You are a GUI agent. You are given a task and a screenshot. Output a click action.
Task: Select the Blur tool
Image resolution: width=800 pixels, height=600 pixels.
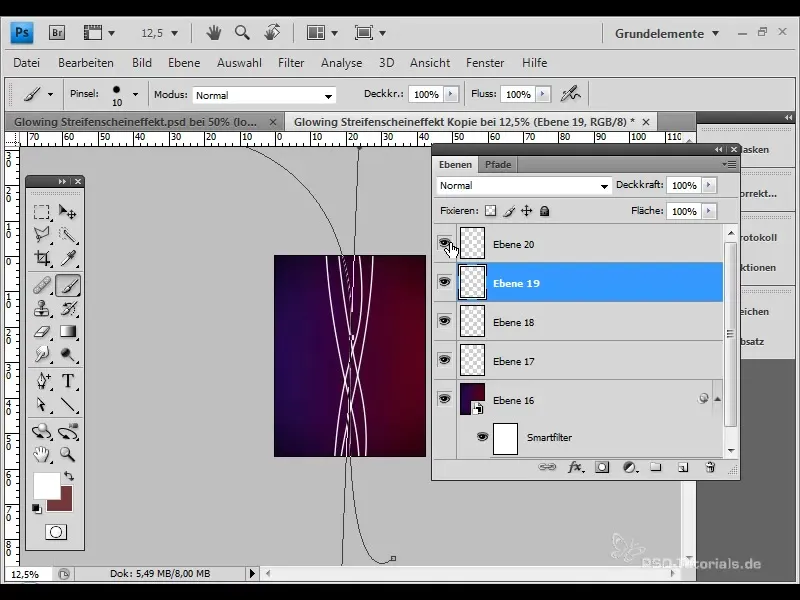pyautogui.click(x=41, y=354)
